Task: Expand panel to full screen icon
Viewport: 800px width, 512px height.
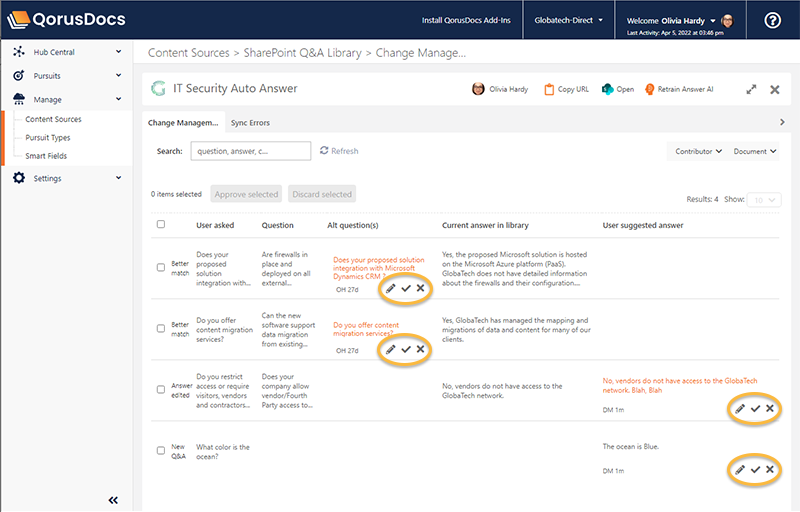Action: pos(751,90)
